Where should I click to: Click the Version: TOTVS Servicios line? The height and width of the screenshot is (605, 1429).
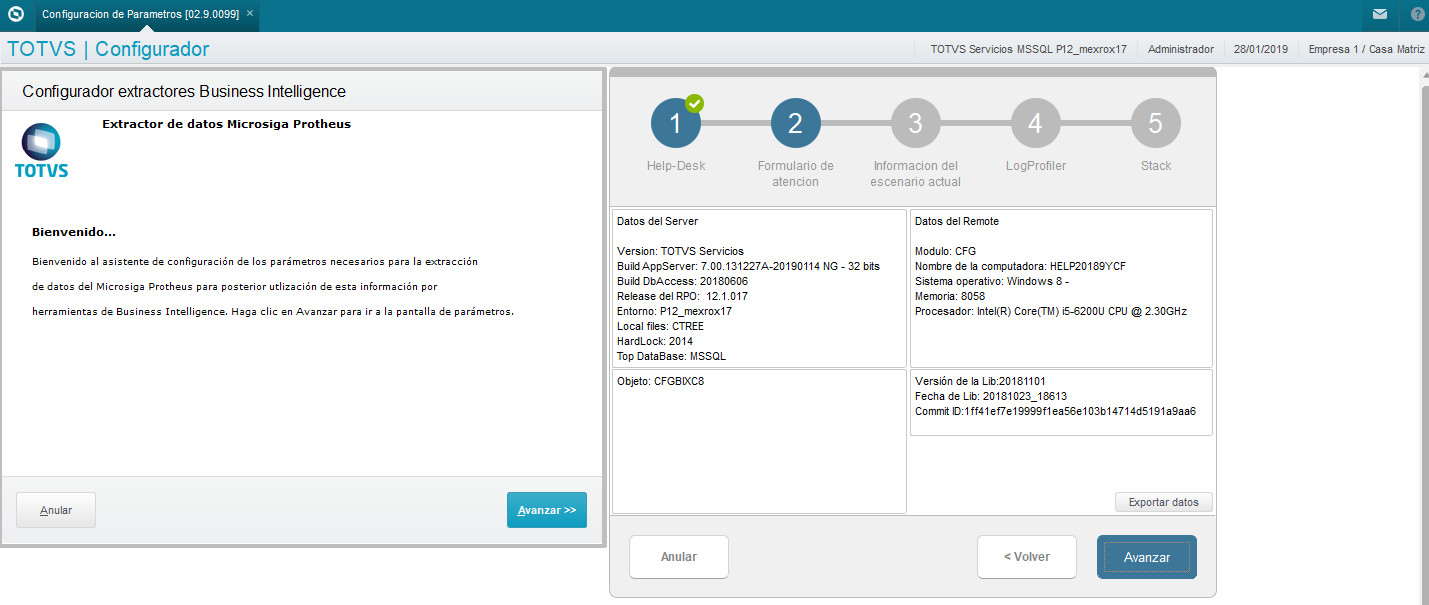681,251
